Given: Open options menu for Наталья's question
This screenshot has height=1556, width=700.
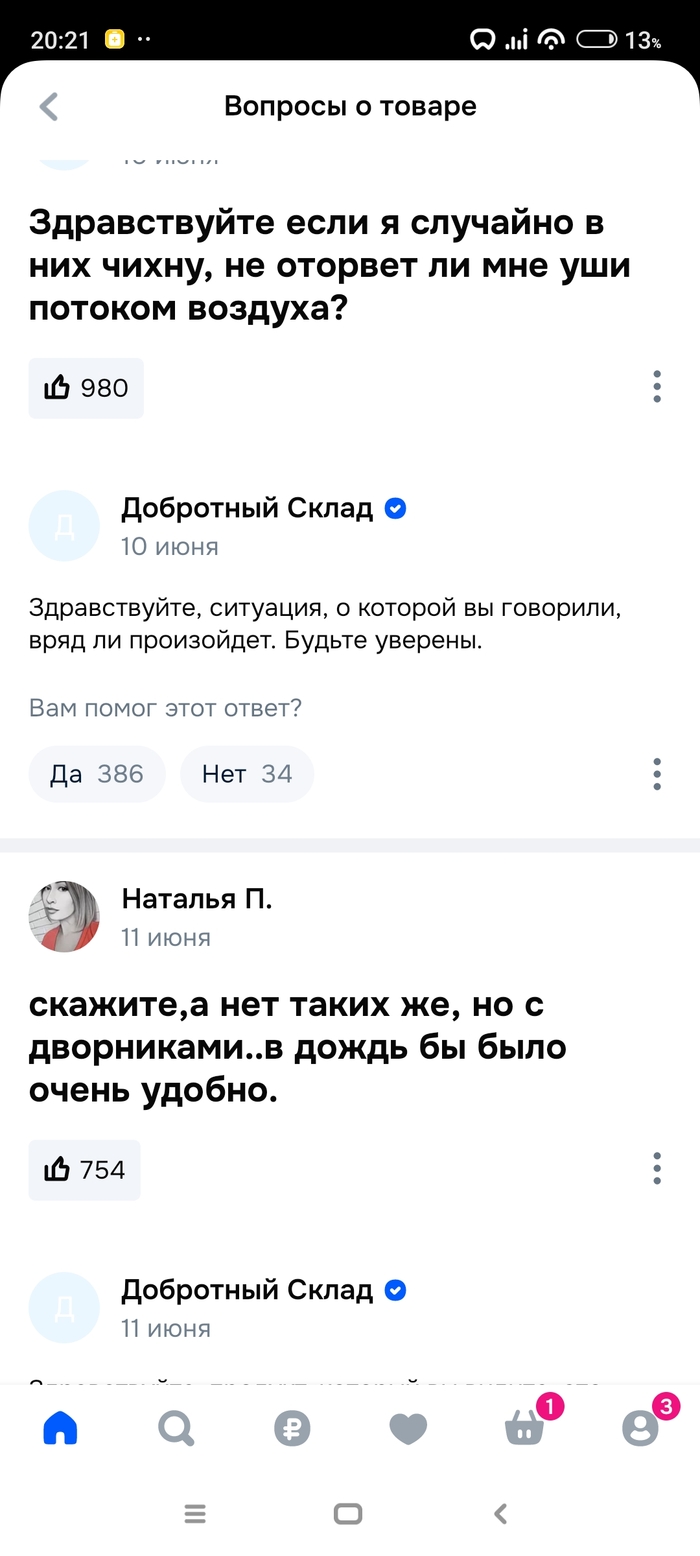Looking at the screenshot, I should point(657,1168).
